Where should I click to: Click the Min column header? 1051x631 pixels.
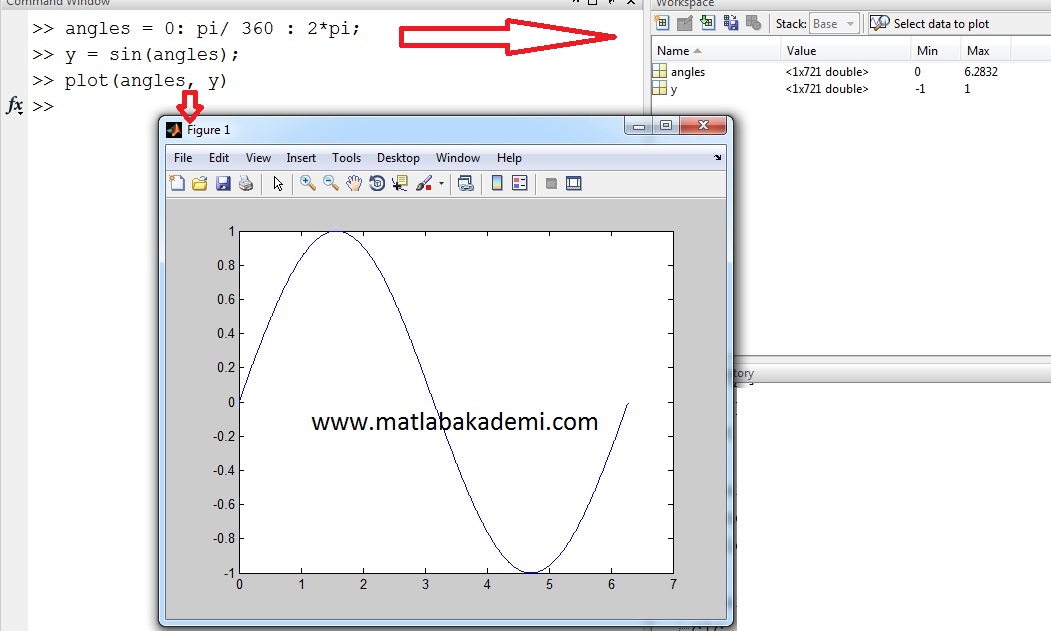click(934, 50)
